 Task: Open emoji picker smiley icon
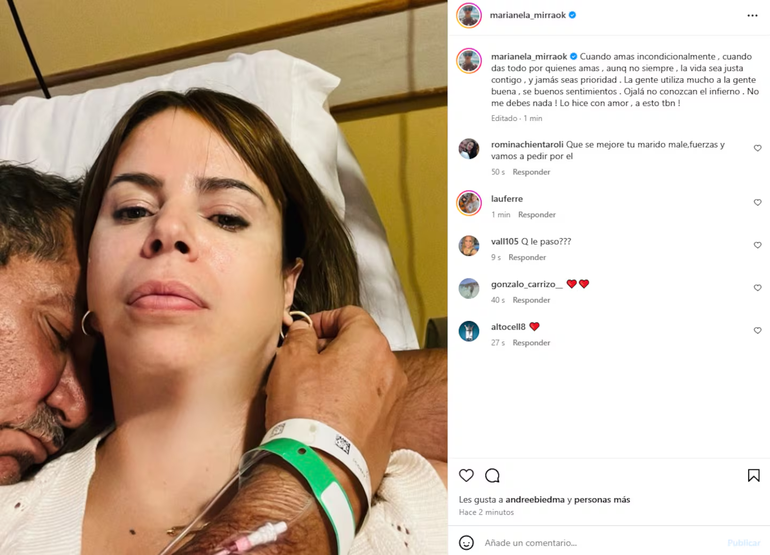click(466, 543)
